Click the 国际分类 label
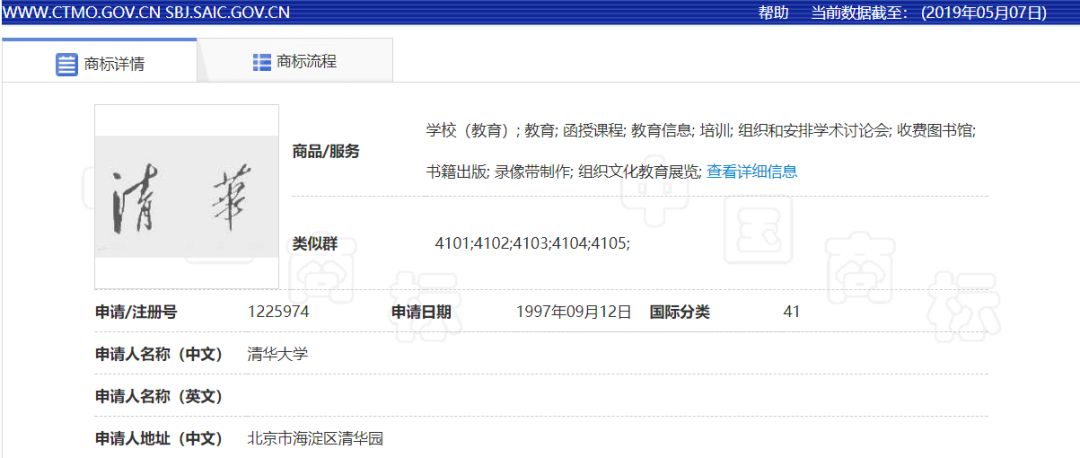 click(679, 312)
